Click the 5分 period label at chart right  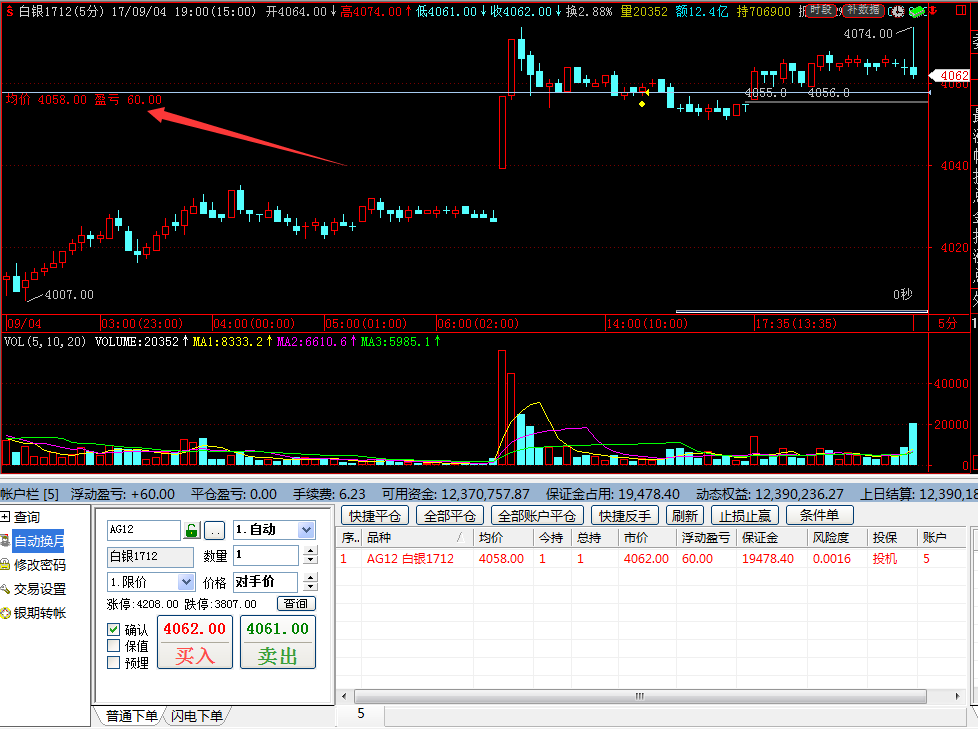pyautogui.click(x=947, y=323)
